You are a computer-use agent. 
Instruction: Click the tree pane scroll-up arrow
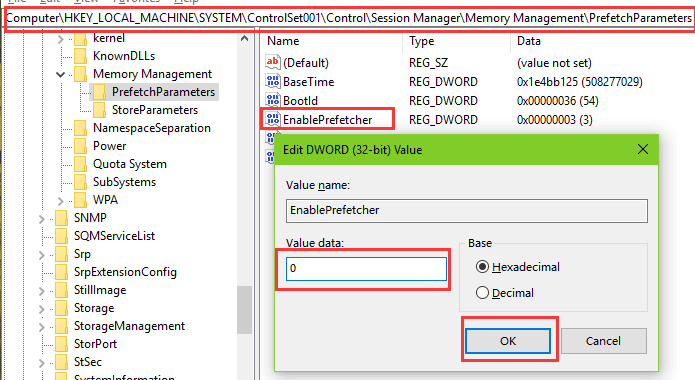pyautogui.click(x=244, y=39)
